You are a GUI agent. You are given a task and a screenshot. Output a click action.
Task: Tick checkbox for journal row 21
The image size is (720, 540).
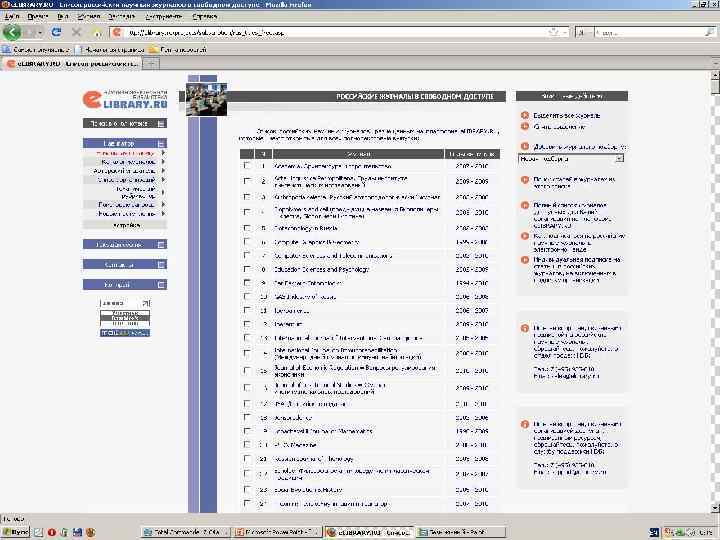[x=247, y=458]
